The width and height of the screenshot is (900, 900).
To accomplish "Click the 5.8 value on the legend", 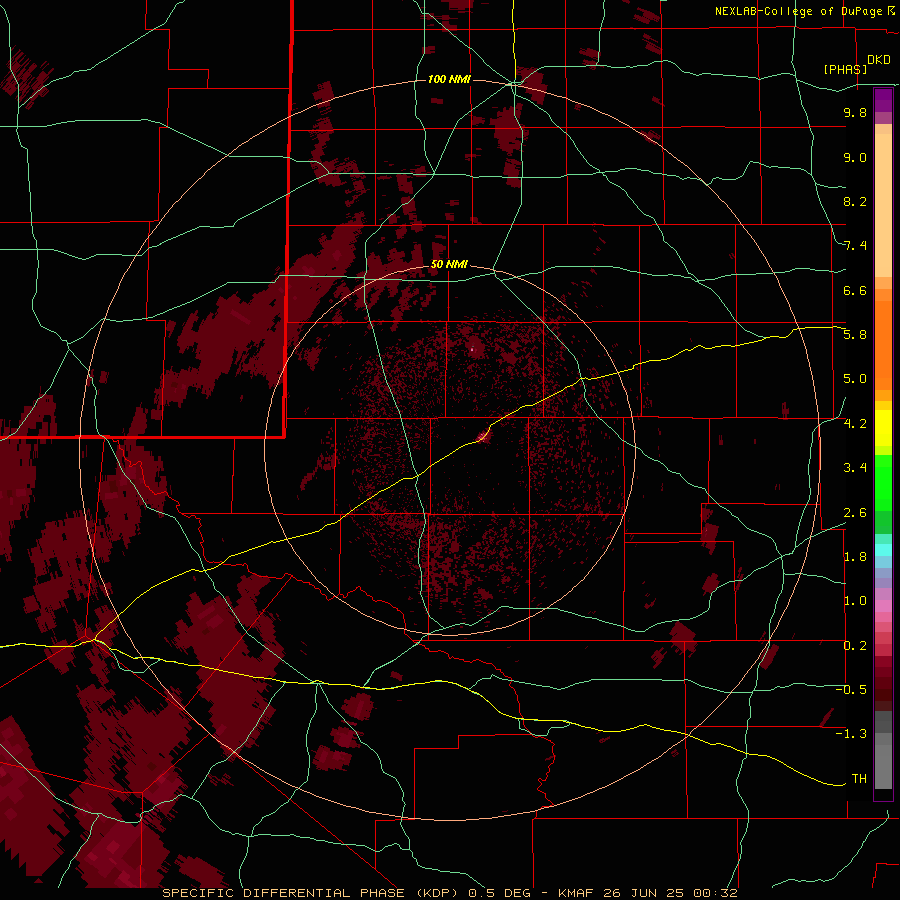I will [x=855, y=335].
